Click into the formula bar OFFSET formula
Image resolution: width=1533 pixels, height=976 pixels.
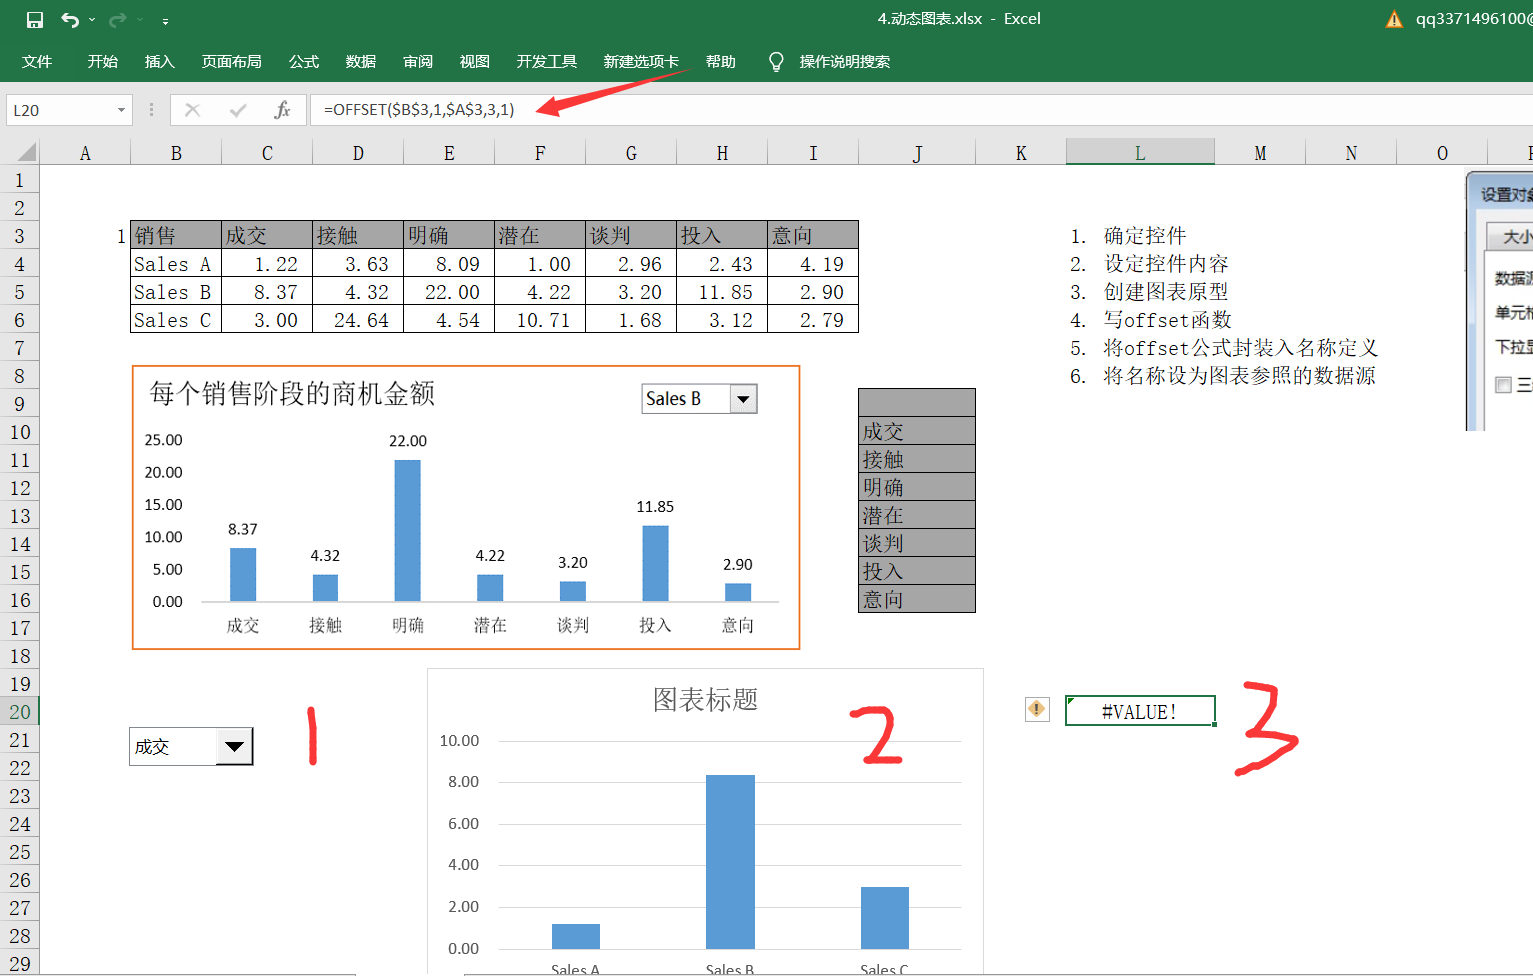pyautogui.click(x=419, y=110)
